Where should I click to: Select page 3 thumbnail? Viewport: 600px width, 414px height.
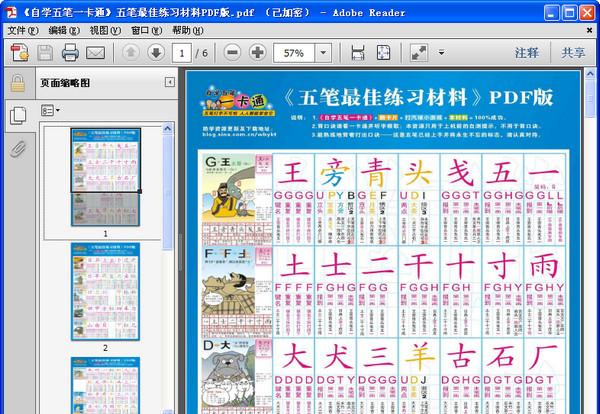click(x=106, y=385)
